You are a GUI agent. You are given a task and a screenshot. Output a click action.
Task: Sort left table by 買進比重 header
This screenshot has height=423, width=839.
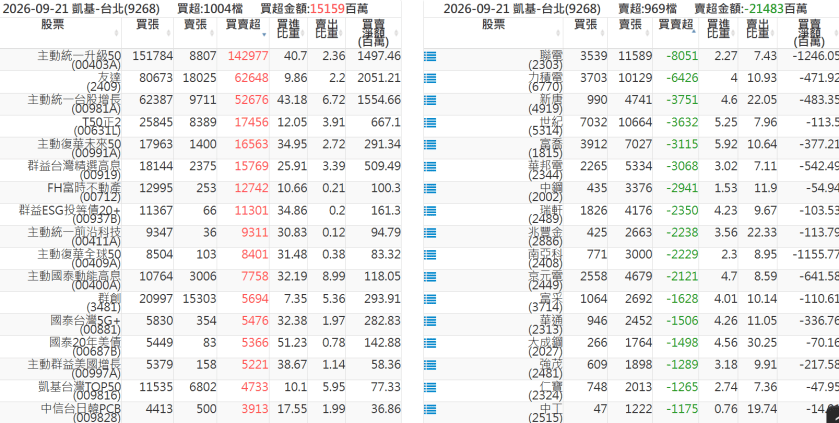(288, 33)
